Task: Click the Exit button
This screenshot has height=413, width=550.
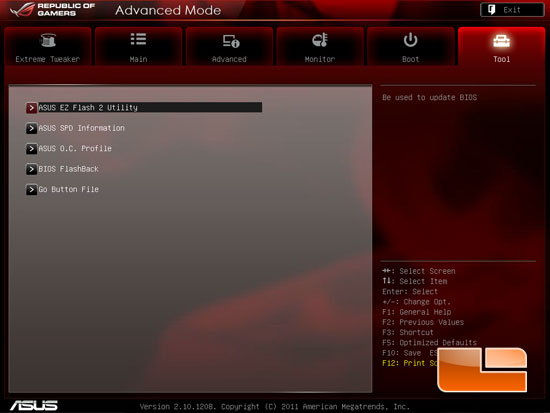Action: tap(512, 10)
